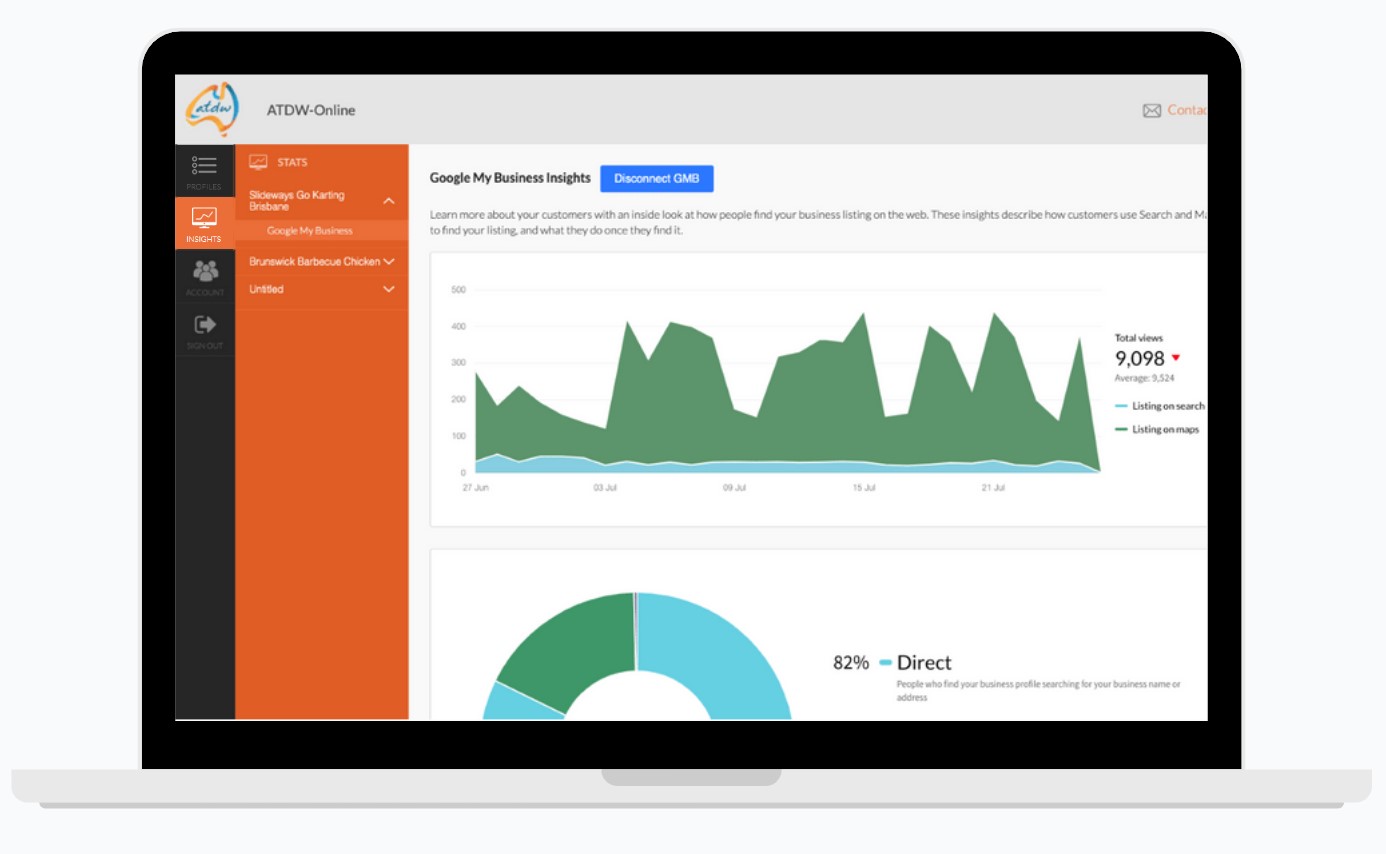The width and height of the screenshot is (1386, 854).
Task: Click the Direct legend color swatch
Action: tap(886, 663)
